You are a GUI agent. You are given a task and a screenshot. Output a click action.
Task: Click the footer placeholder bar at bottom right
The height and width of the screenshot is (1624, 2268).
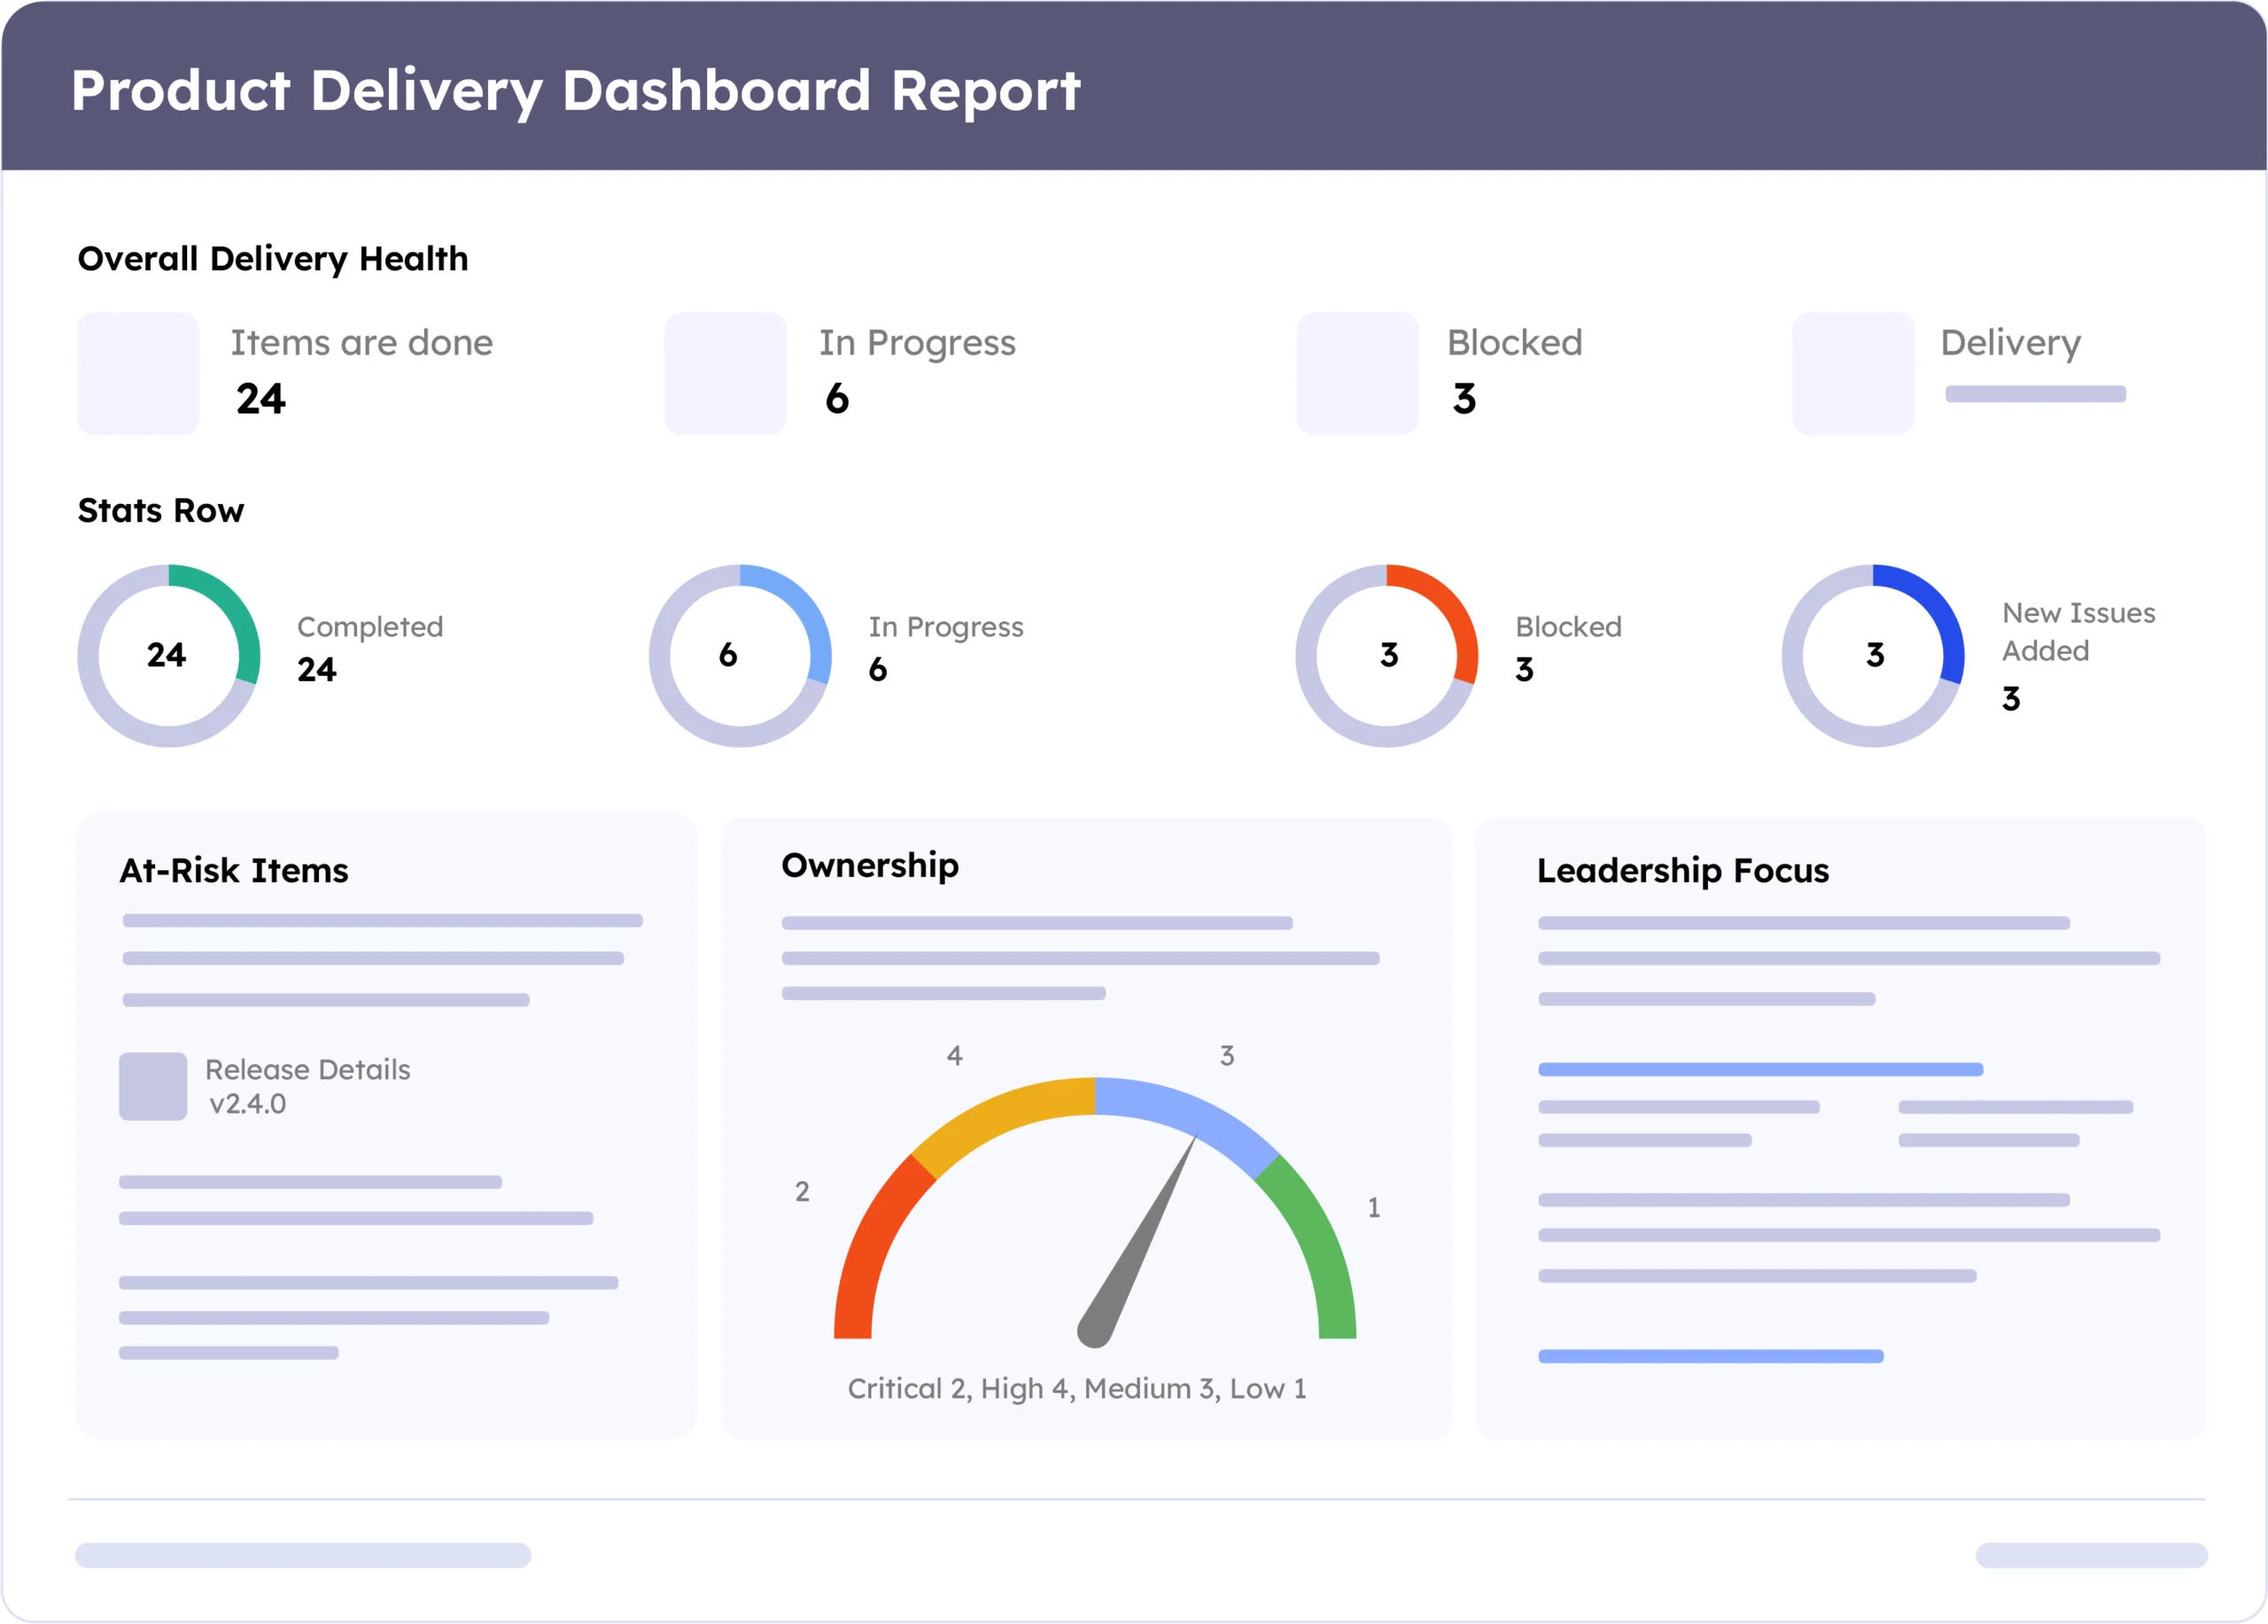2091,1556
